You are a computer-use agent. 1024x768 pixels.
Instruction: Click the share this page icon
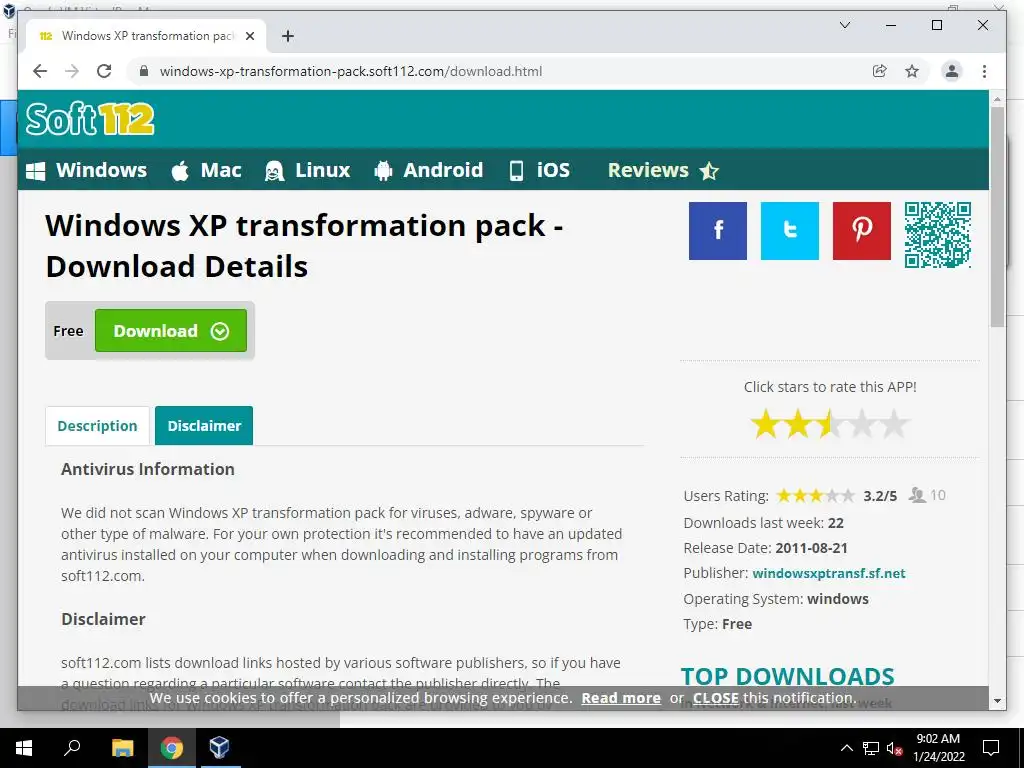pyautogui.click(x=880, y=71)
